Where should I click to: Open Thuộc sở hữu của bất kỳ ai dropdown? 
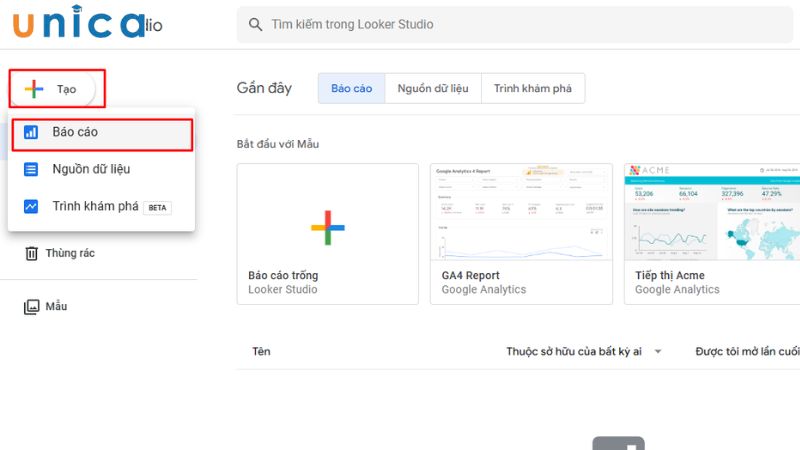point(584,352)
